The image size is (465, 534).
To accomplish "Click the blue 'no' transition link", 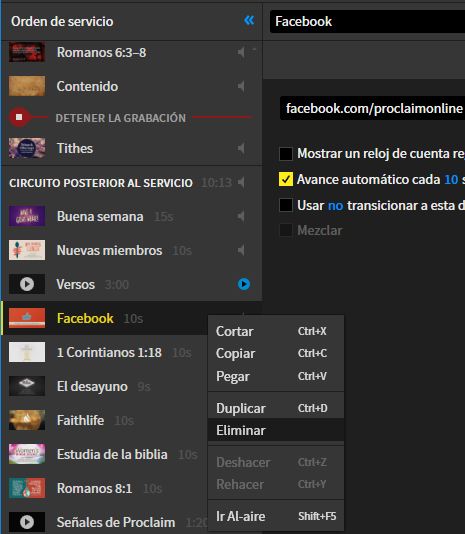I will pyautogui.click(x=335, y=206).
